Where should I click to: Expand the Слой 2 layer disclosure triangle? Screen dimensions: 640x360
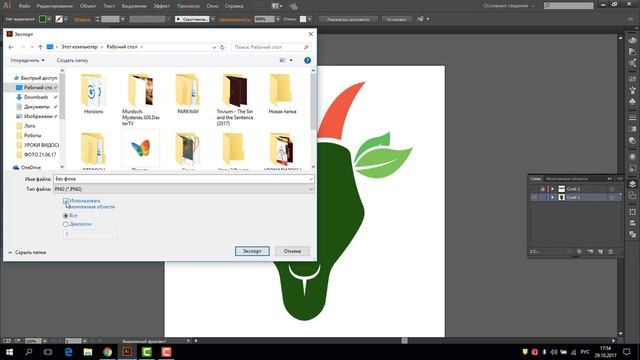point(553,189)
